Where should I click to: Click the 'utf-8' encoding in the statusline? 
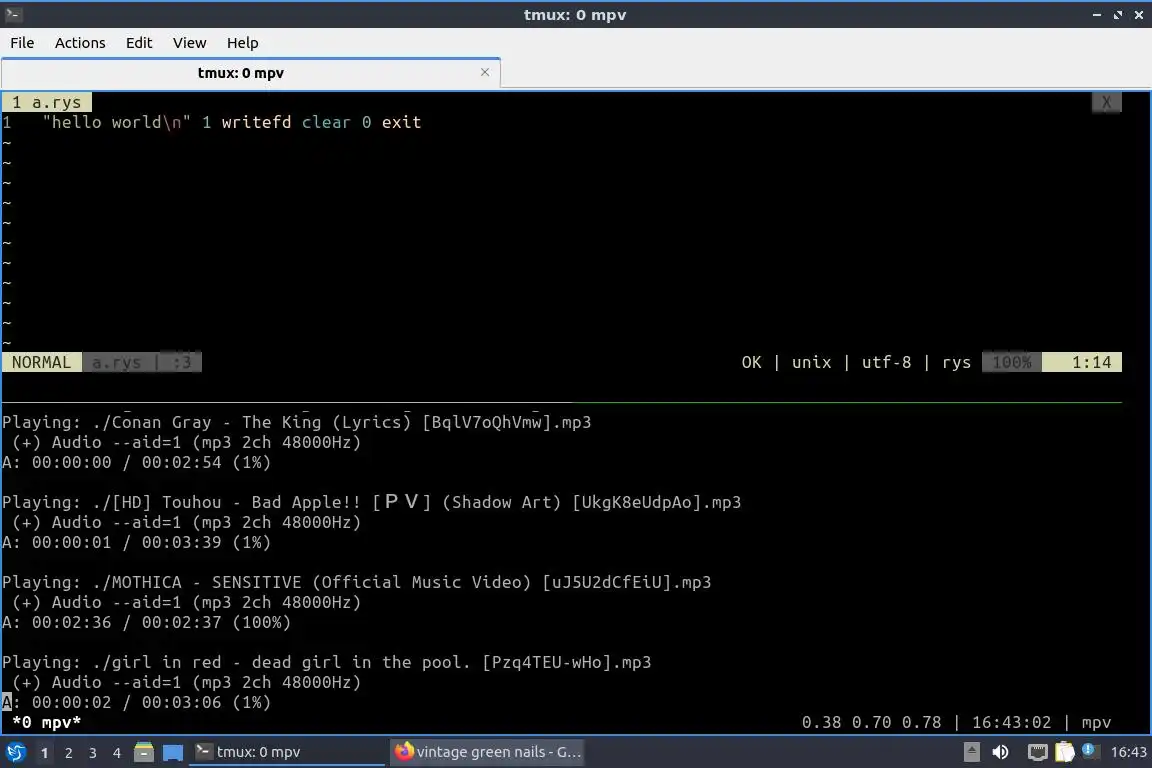pos(886,362)
